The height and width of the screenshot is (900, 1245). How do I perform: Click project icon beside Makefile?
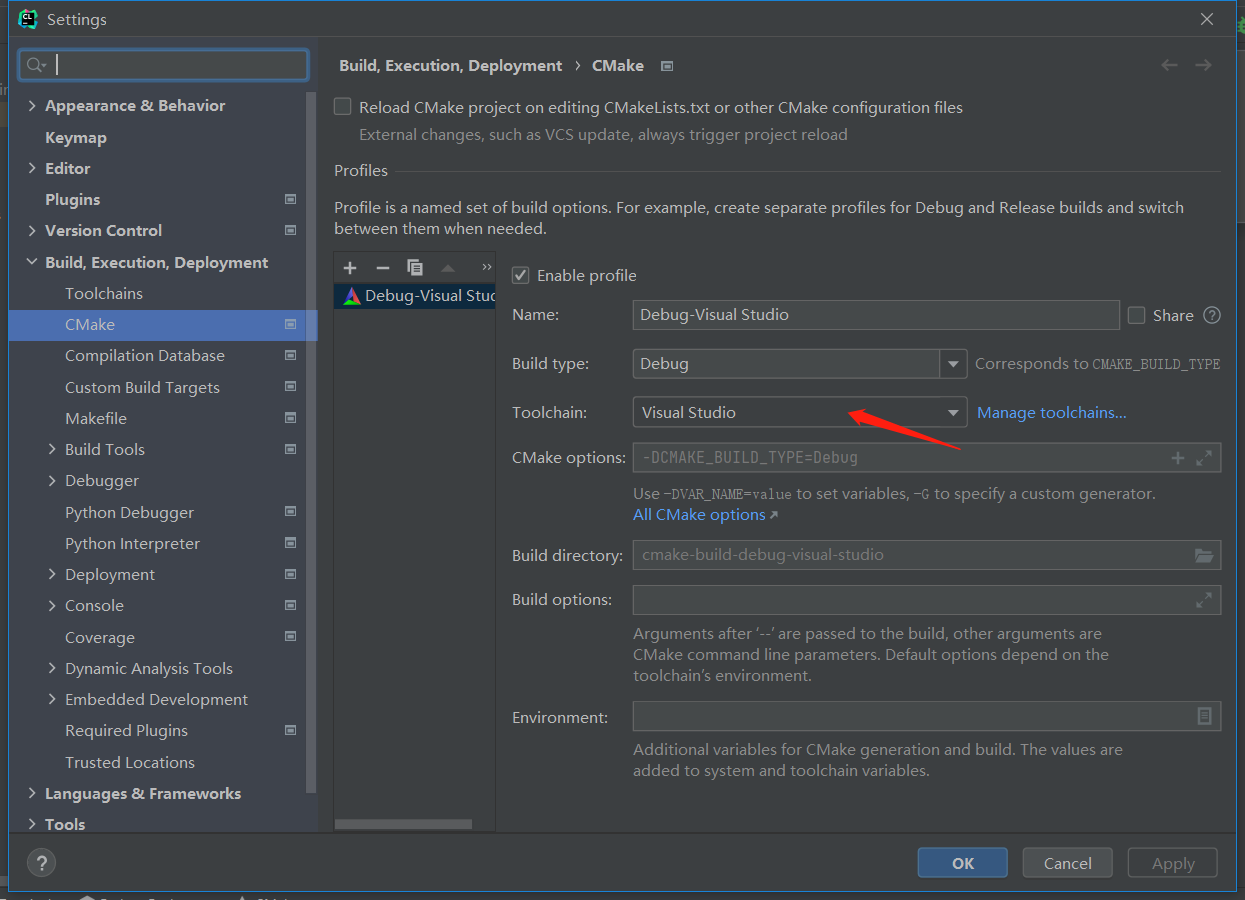[290, 418]
